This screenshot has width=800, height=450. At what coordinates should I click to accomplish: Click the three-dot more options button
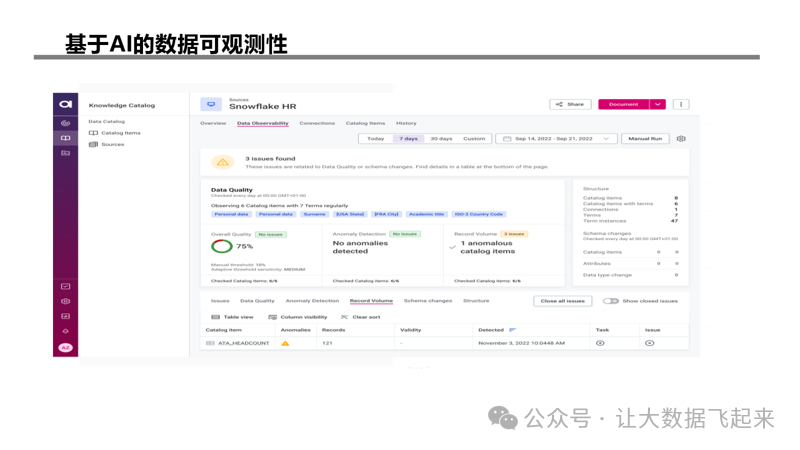tap(681, 104)
